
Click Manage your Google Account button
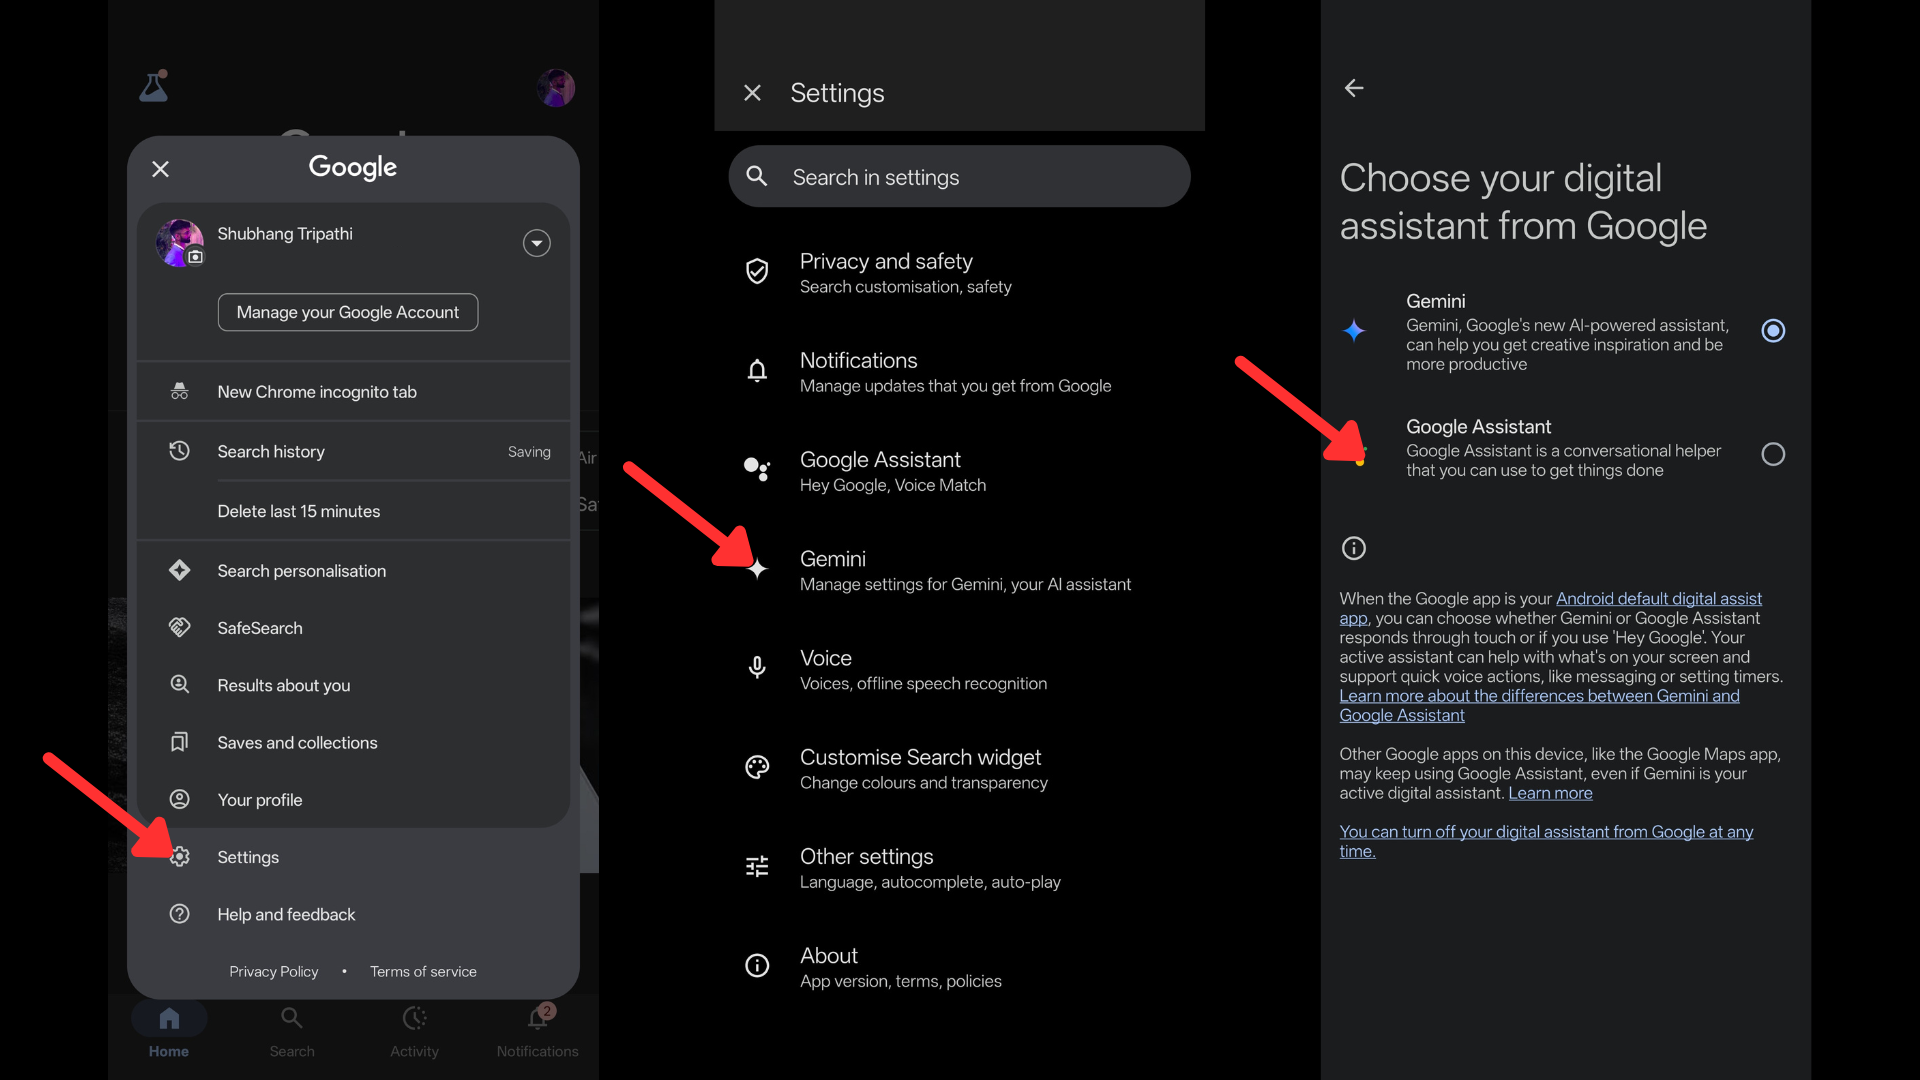348,312
